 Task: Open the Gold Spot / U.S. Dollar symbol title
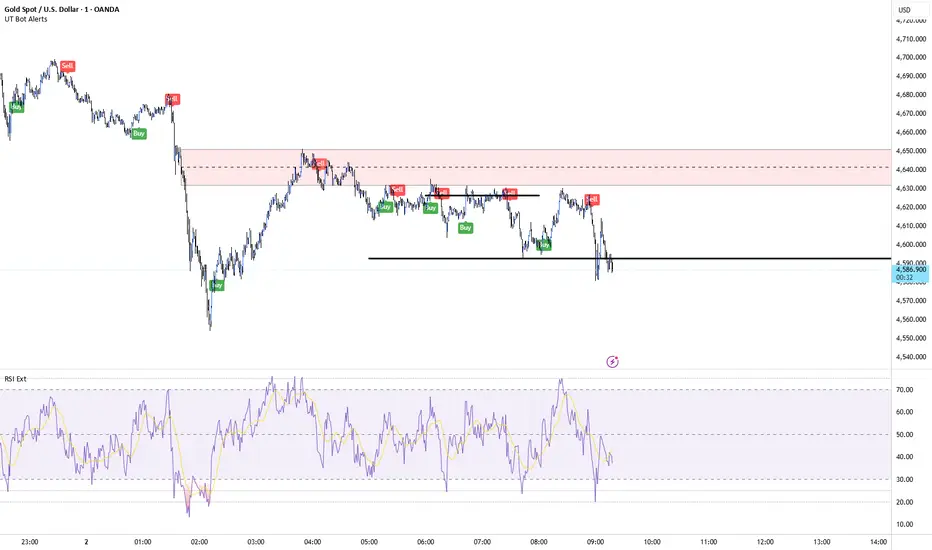point(62,10)
